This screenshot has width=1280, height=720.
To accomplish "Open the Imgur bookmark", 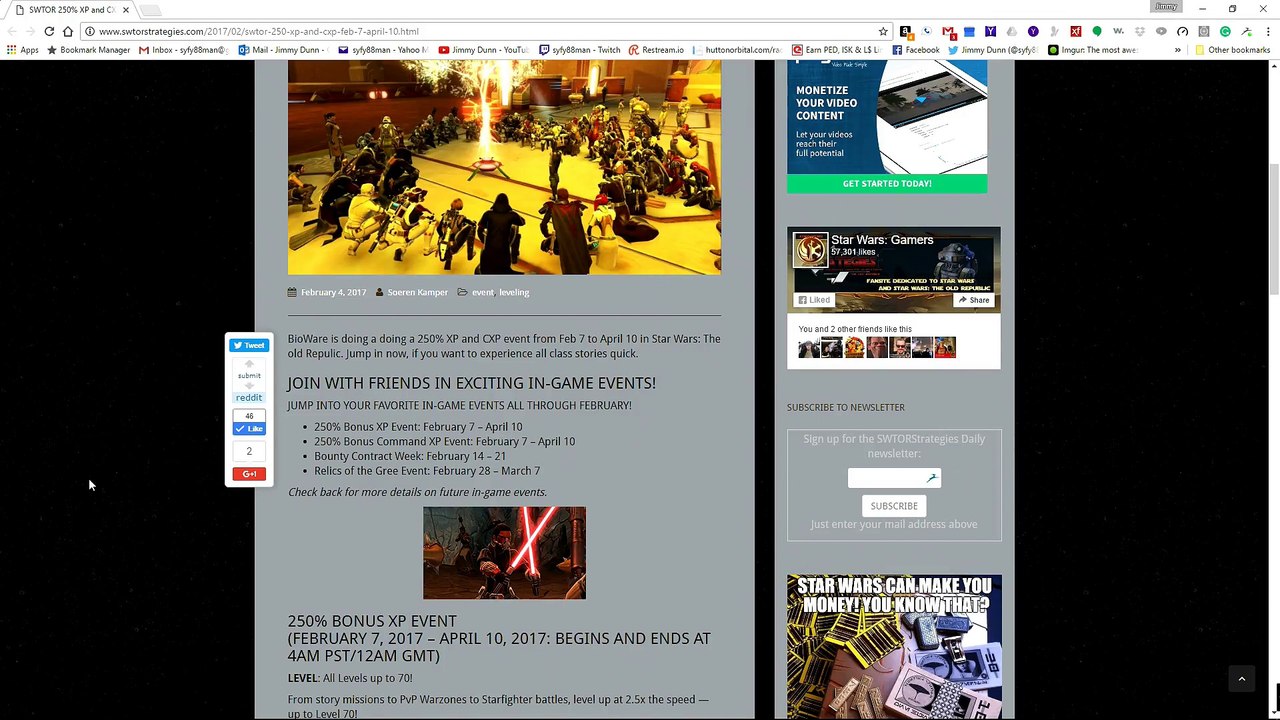I will 1093,50.
